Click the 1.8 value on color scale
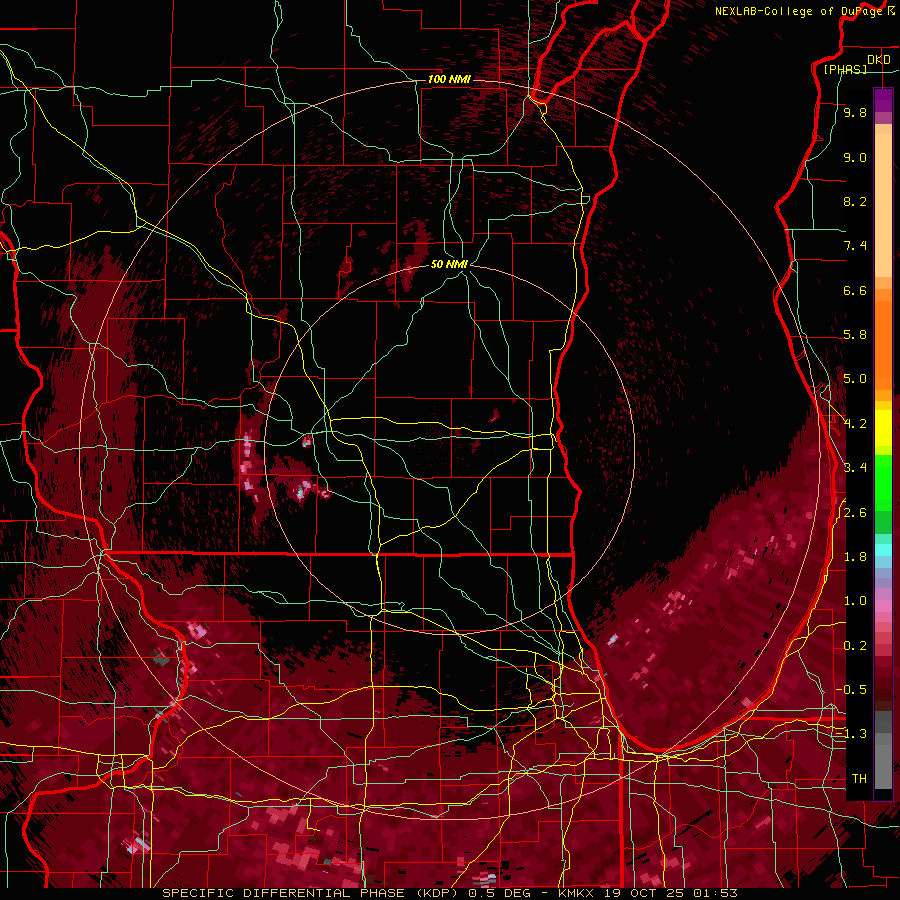Viewport: 900px width, 900px height. click(855, 557)
